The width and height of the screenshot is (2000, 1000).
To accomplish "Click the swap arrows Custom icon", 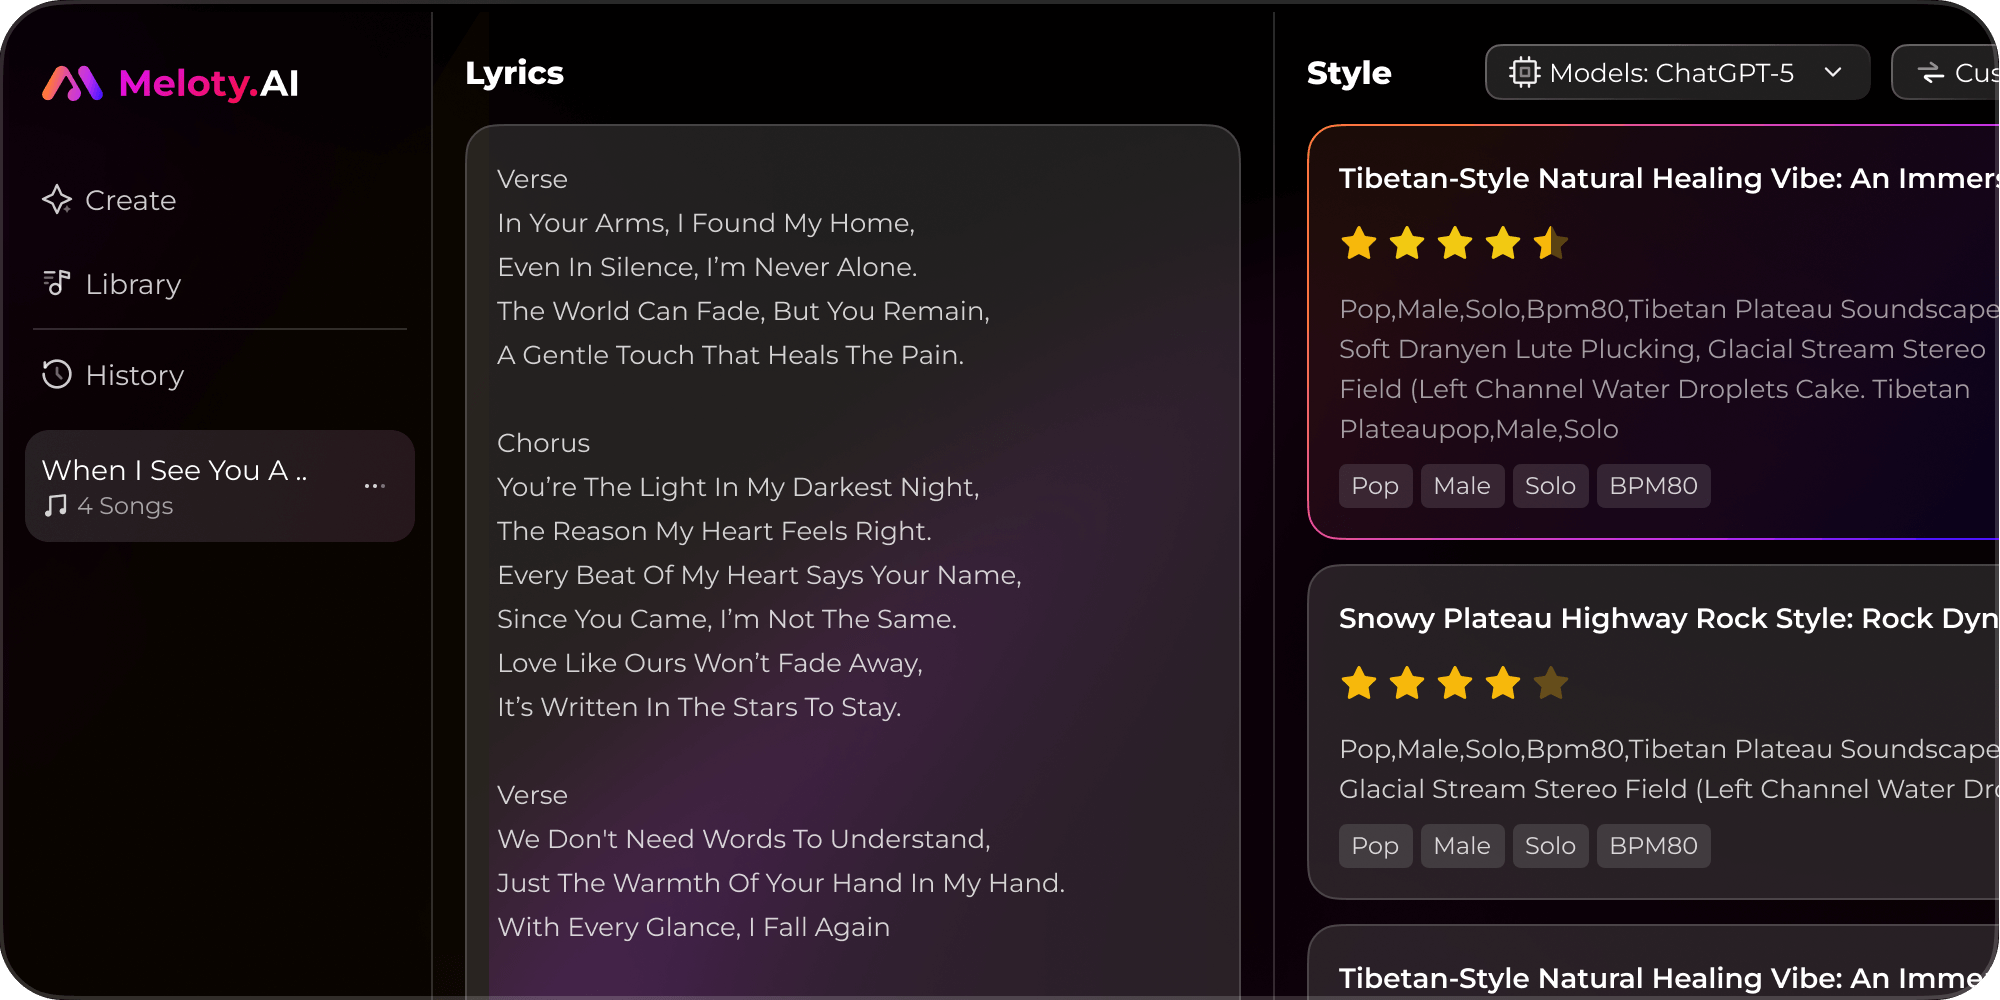I will click(x=1931, y=73).
